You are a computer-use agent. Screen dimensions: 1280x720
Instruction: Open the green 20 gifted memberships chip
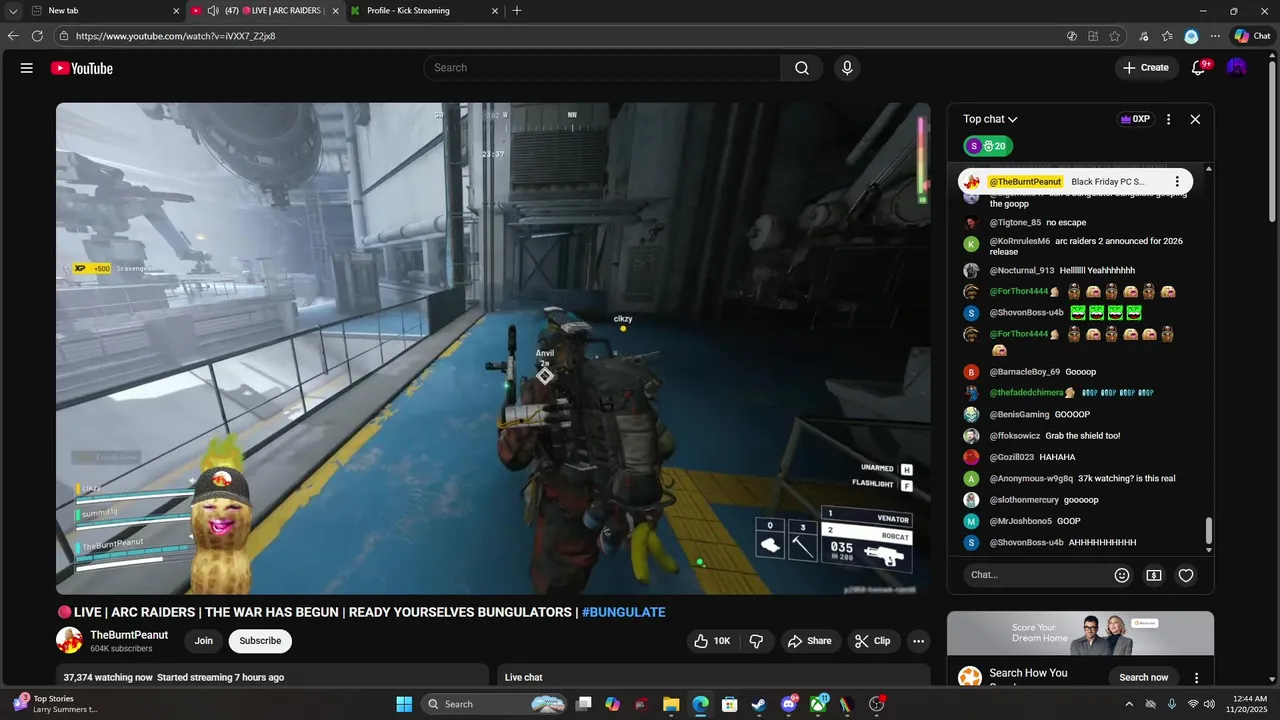point(988,146)
